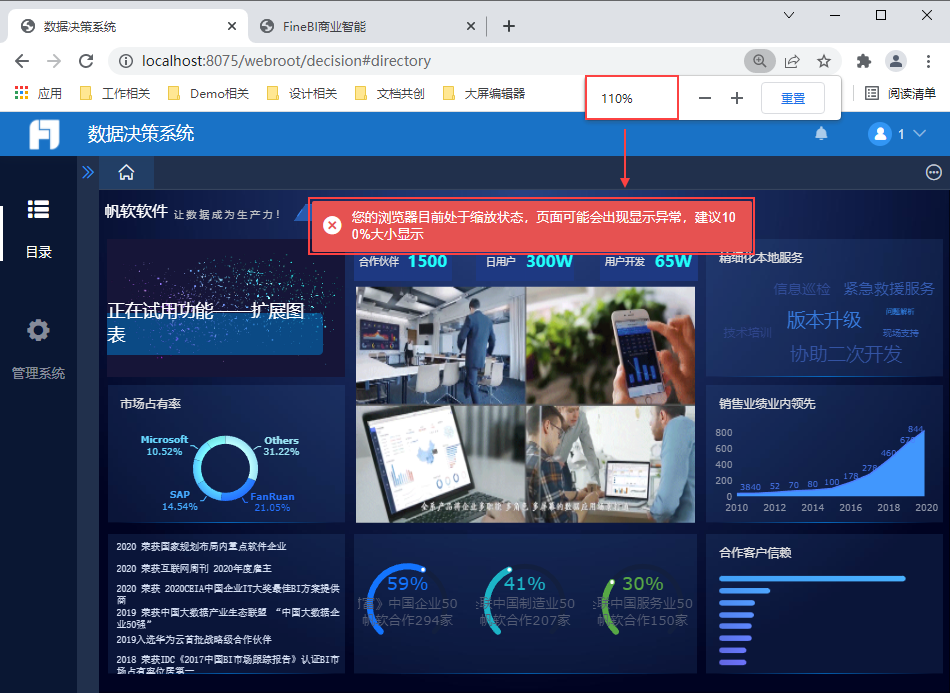Open the more options circle icon
This screenshot has height=693, width=950.
934,173
